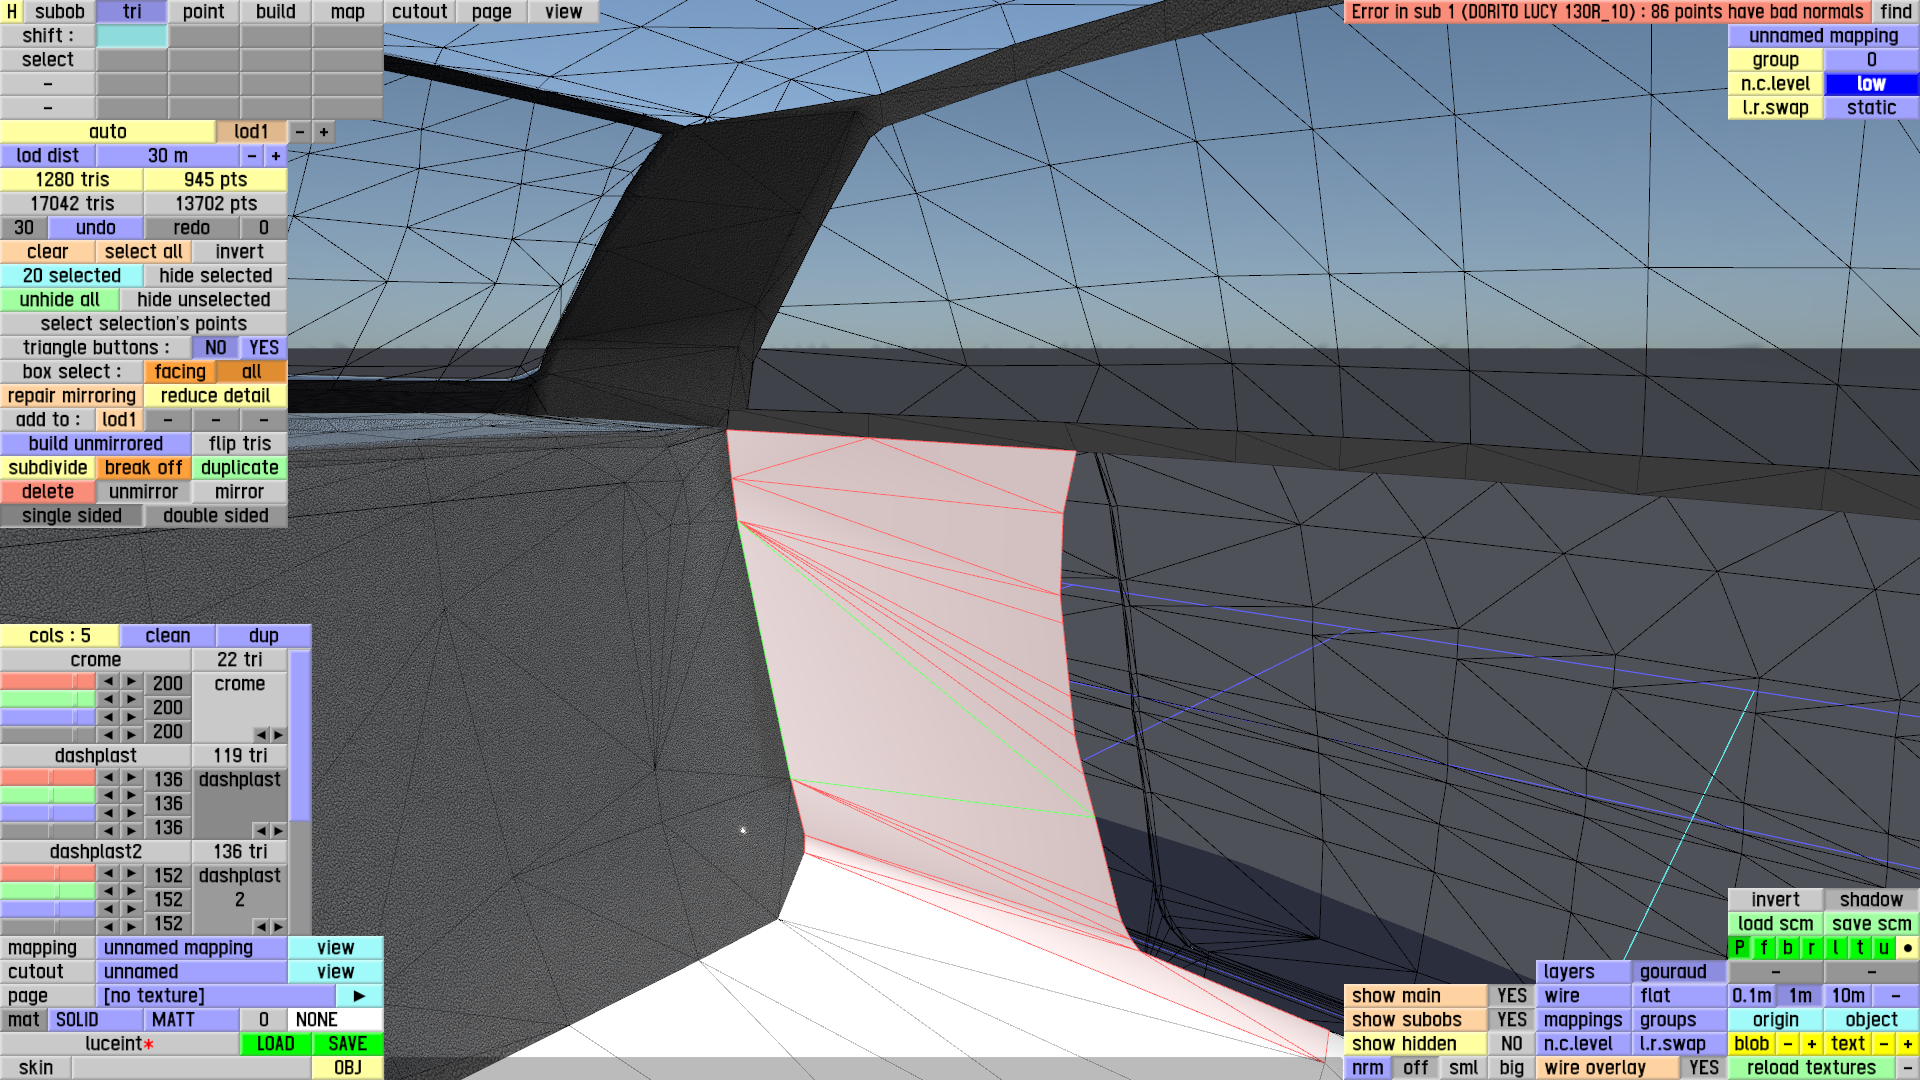Click the dot view button beside 'u'

click(x=1908, y=948)
